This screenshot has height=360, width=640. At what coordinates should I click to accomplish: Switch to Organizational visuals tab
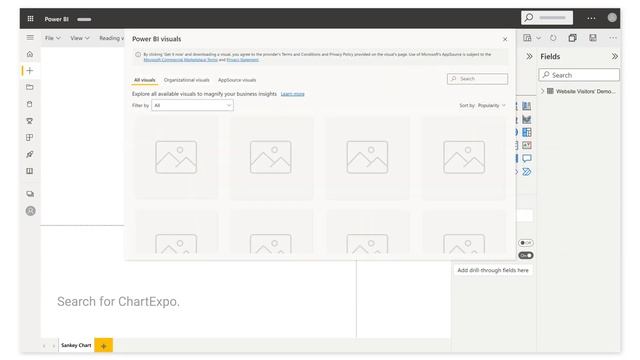coord(187,80)
